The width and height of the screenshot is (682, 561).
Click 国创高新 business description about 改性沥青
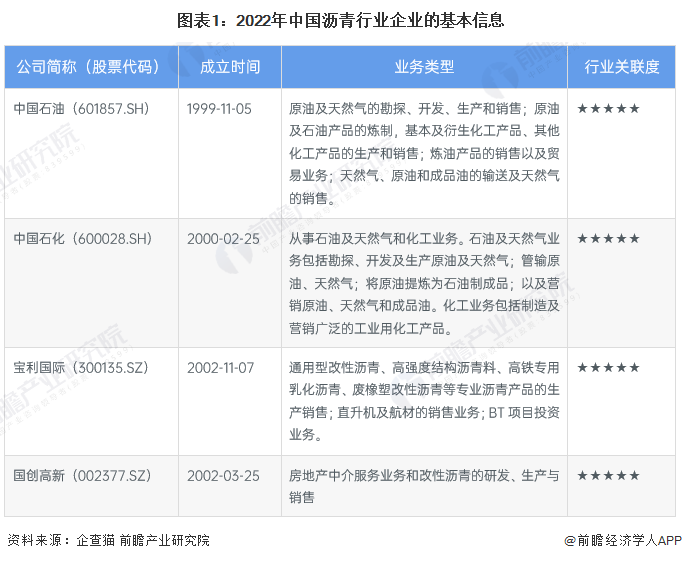pos(424,486)
